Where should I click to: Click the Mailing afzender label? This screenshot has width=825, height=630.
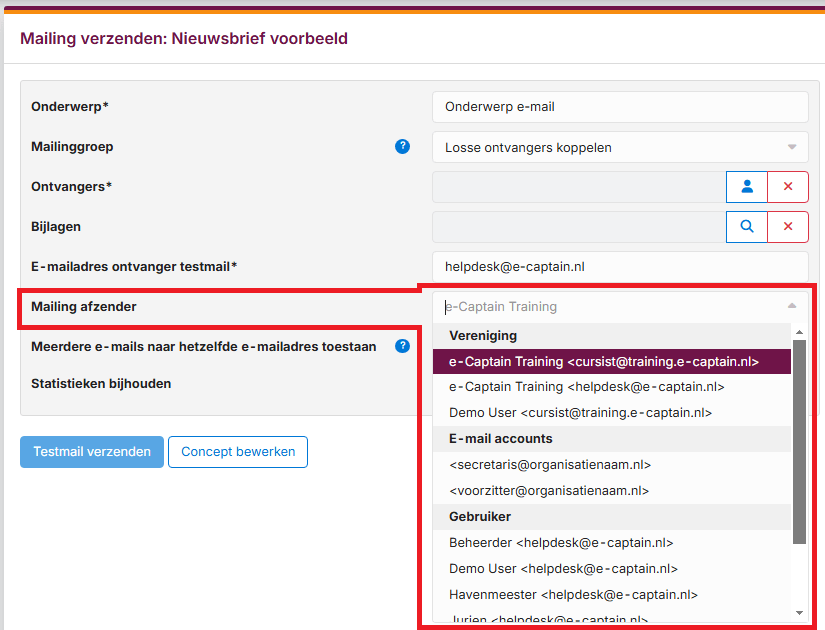[x=84, y=306]
